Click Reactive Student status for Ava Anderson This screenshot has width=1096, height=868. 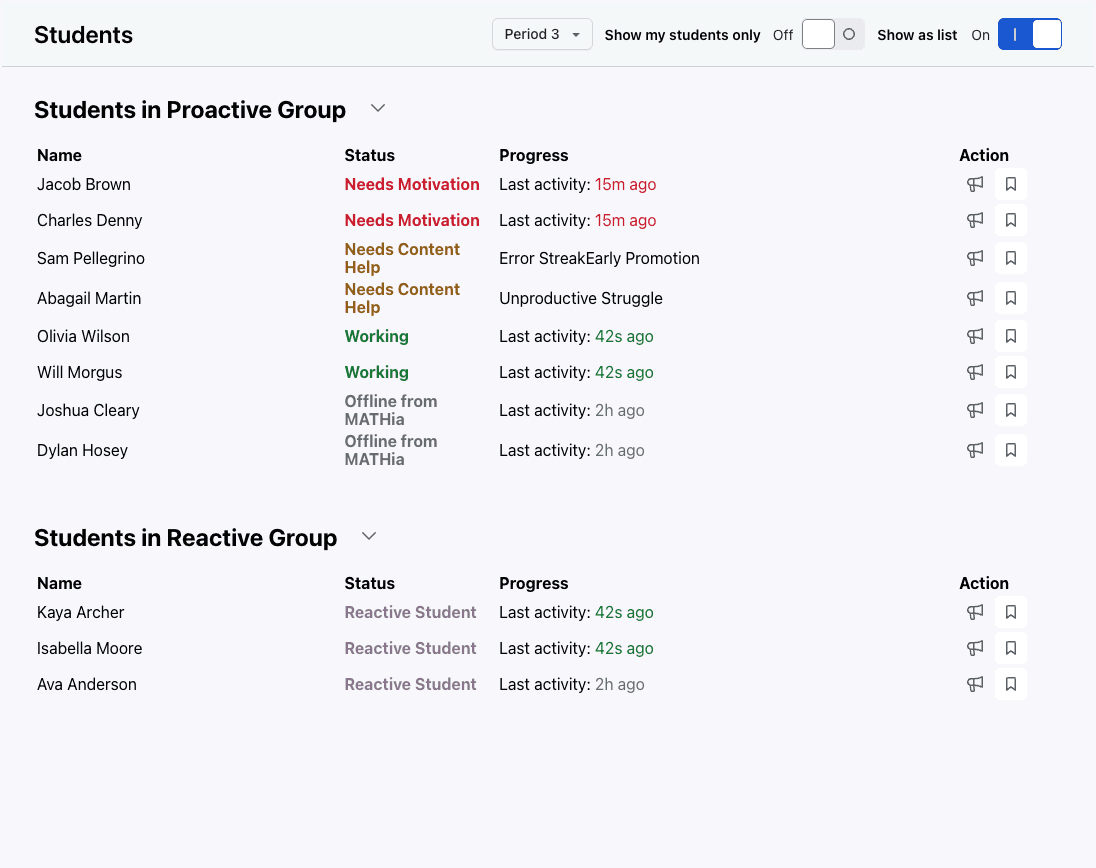click(x=410, y=684)
